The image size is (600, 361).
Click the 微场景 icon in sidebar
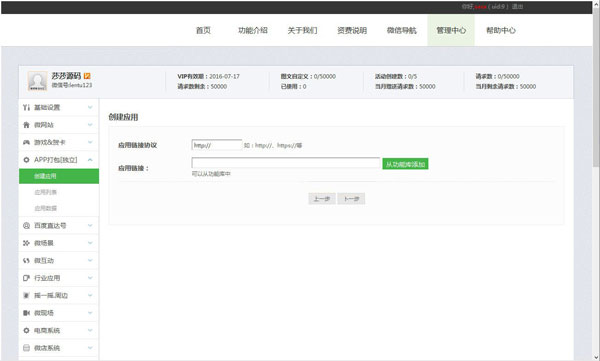26,243
